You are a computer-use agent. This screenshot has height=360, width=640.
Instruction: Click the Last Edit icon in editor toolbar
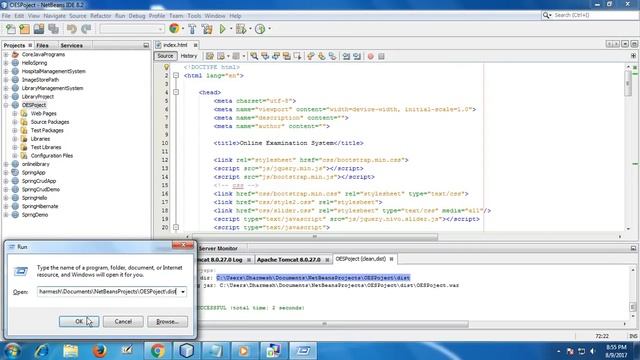210,56
